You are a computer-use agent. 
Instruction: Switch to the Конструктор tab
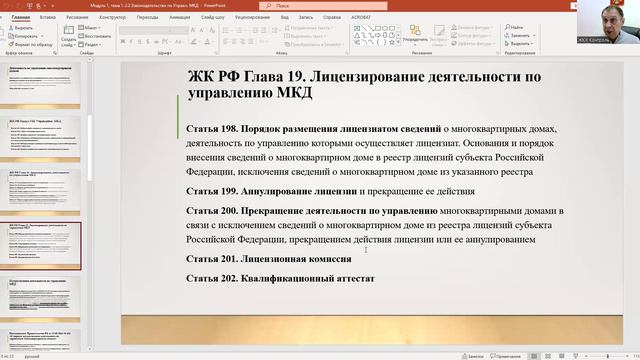click(x=112, y=18)
